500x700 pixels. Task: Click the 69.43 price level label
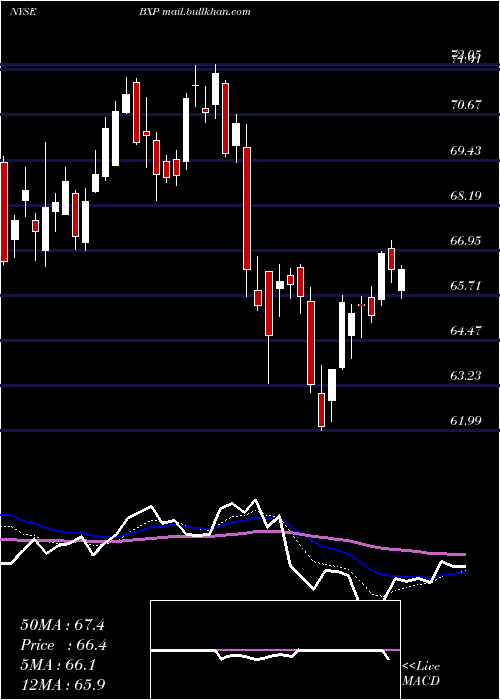(466, 150)
